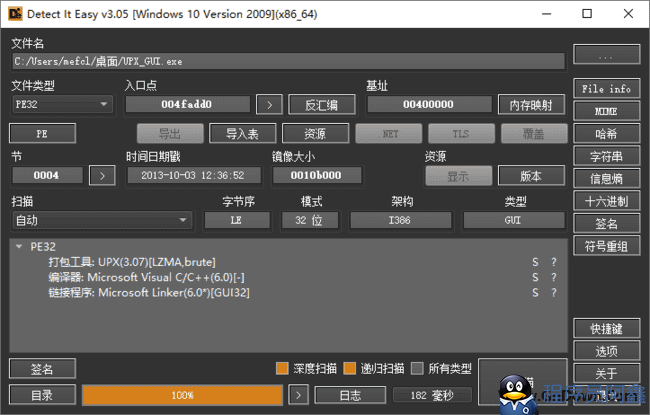The image size is (650, 415).
Task: Click the arrow button next to progress bar
Action: click(x=298, y=395)
